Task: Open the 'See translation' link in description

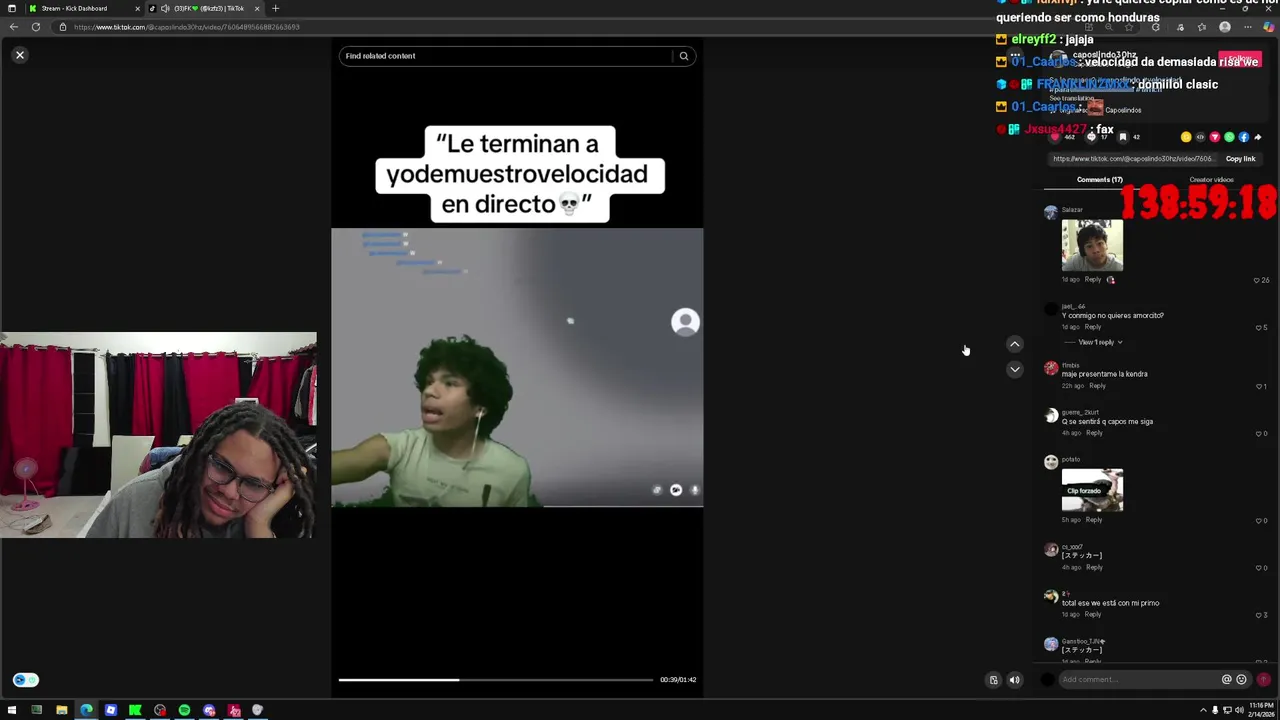Action: point(1071,98)
